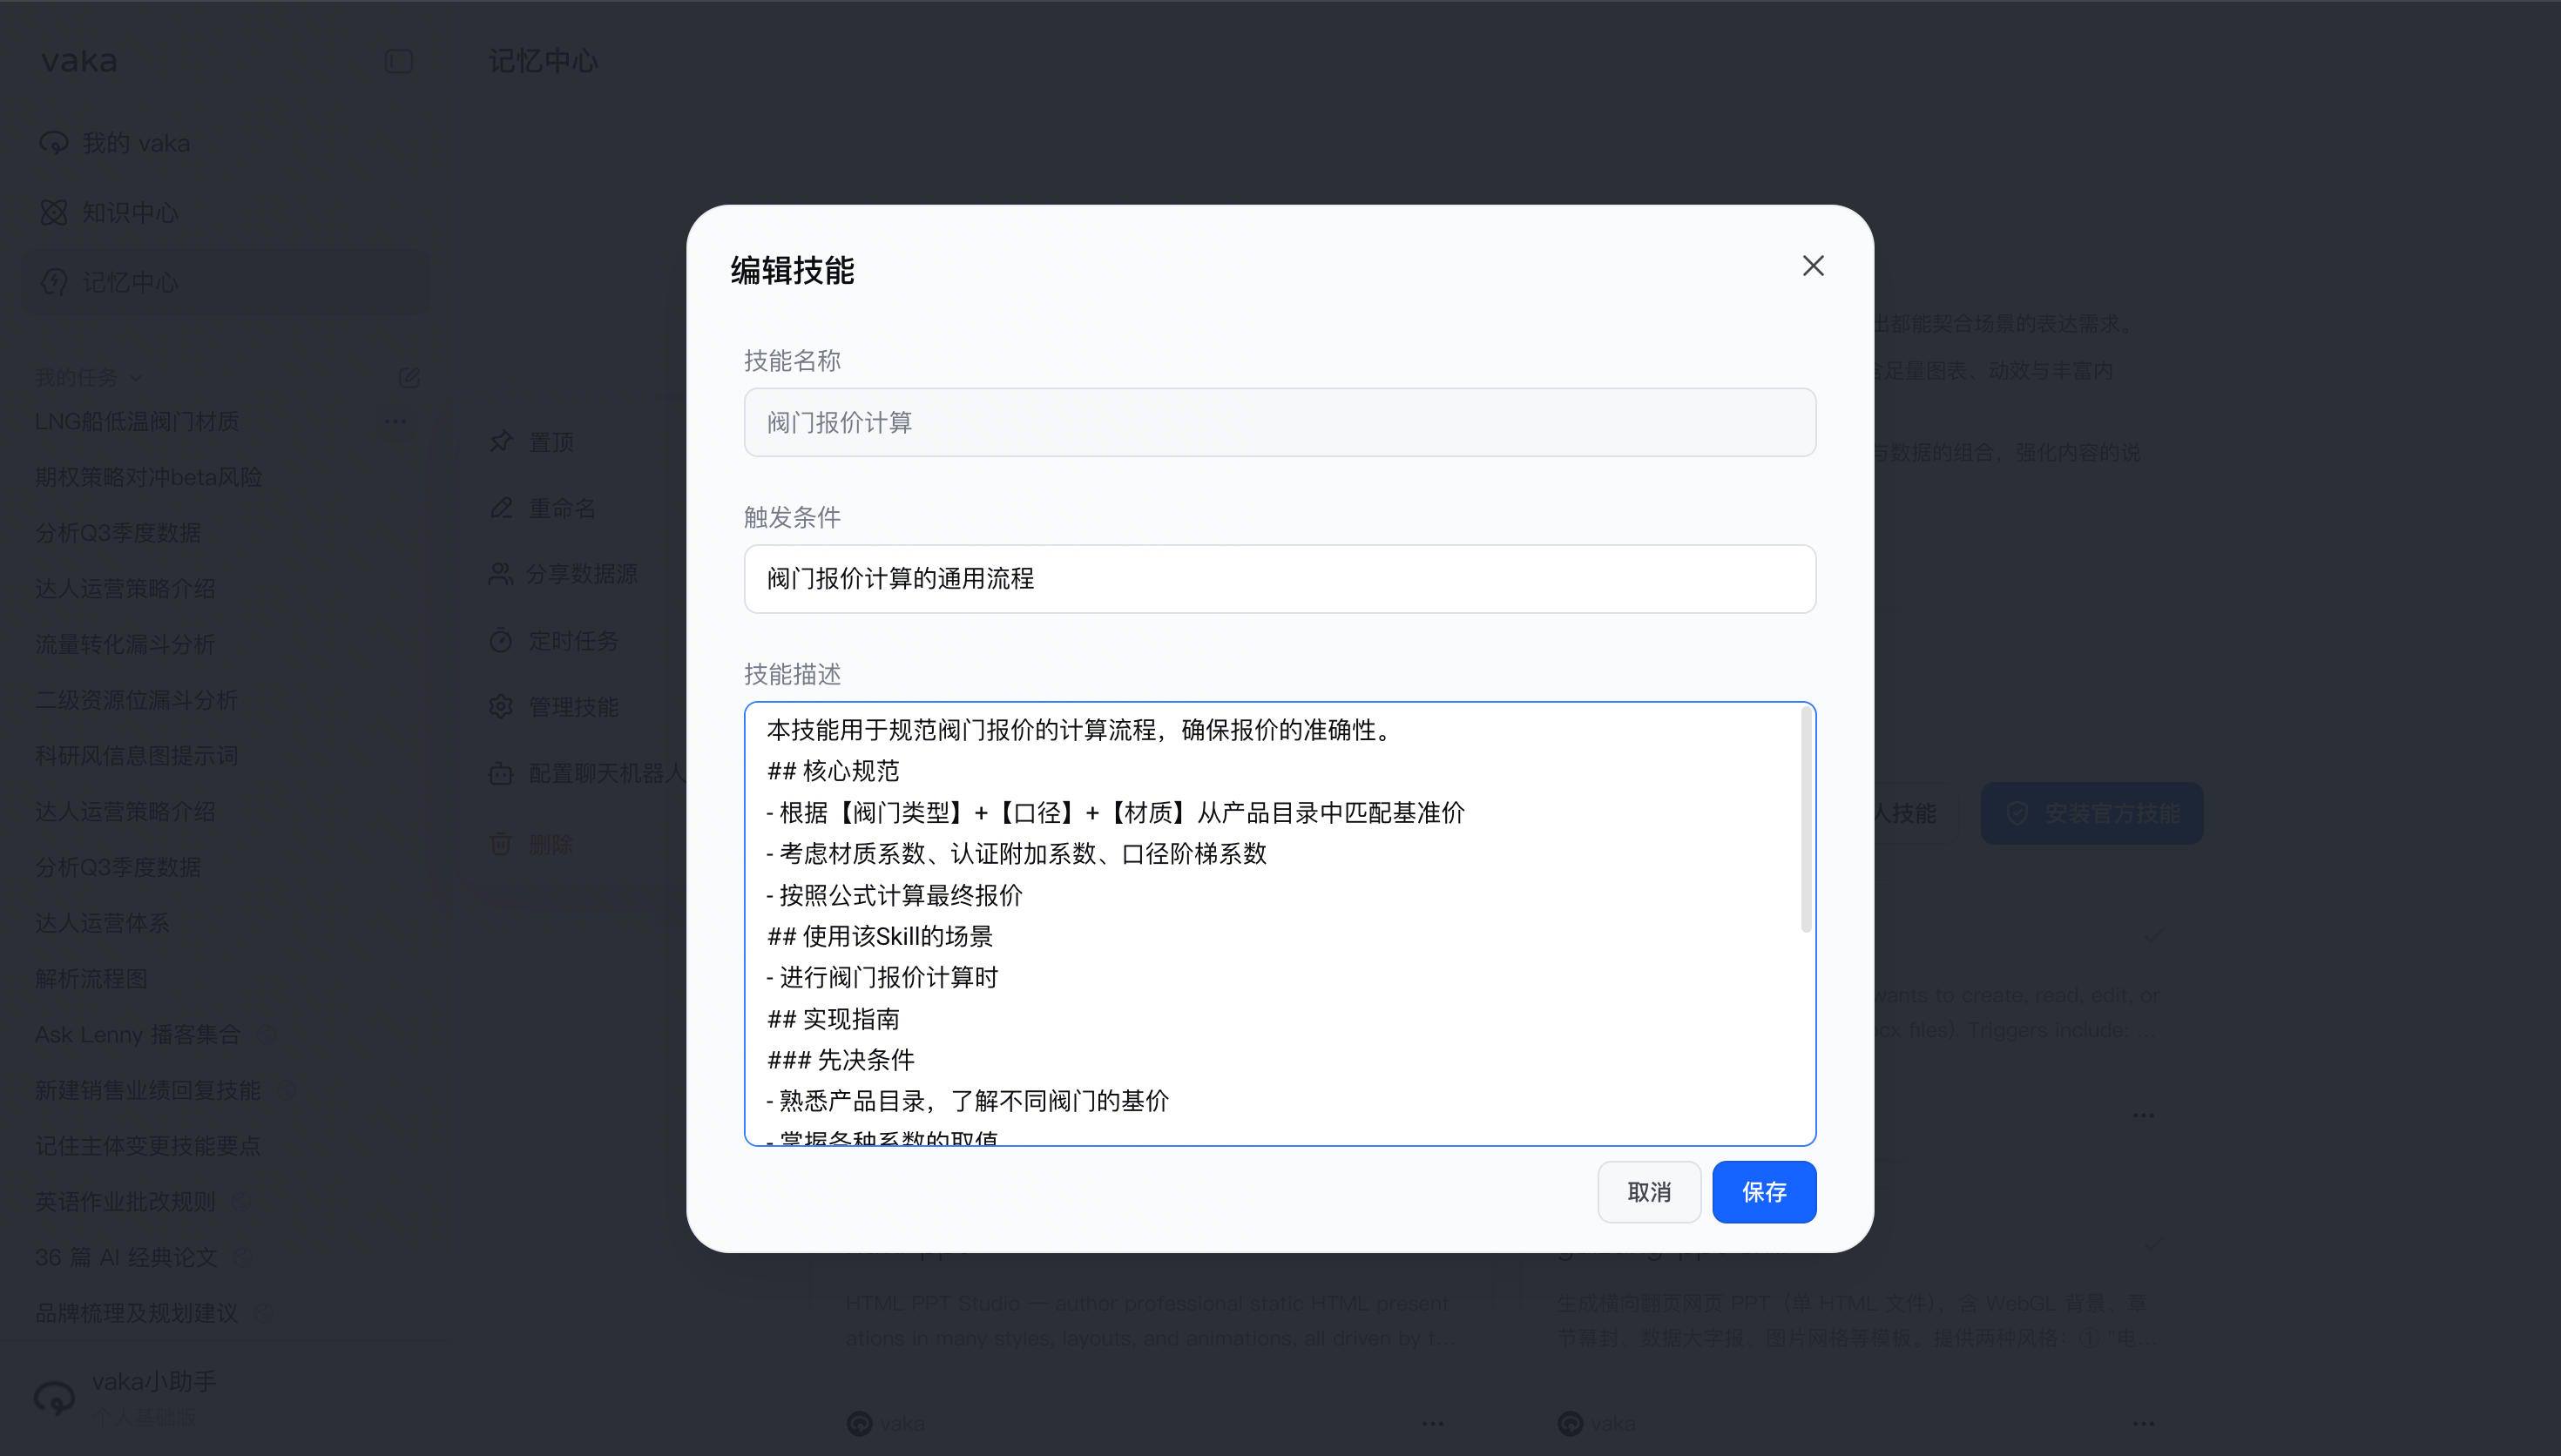This screenshot has height=1456, width=2561.
Task: Open task 二级资源位漏斗分析
Action: pyautogui.click(x=136, y=700)
